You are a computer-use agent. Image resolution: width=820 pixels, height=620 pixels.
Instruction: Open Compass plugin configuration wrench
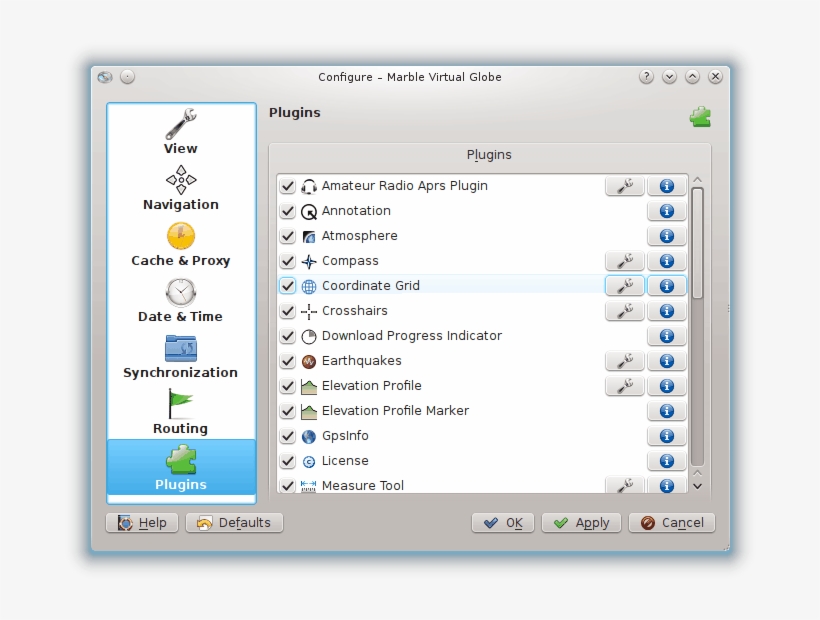[624, 260]
